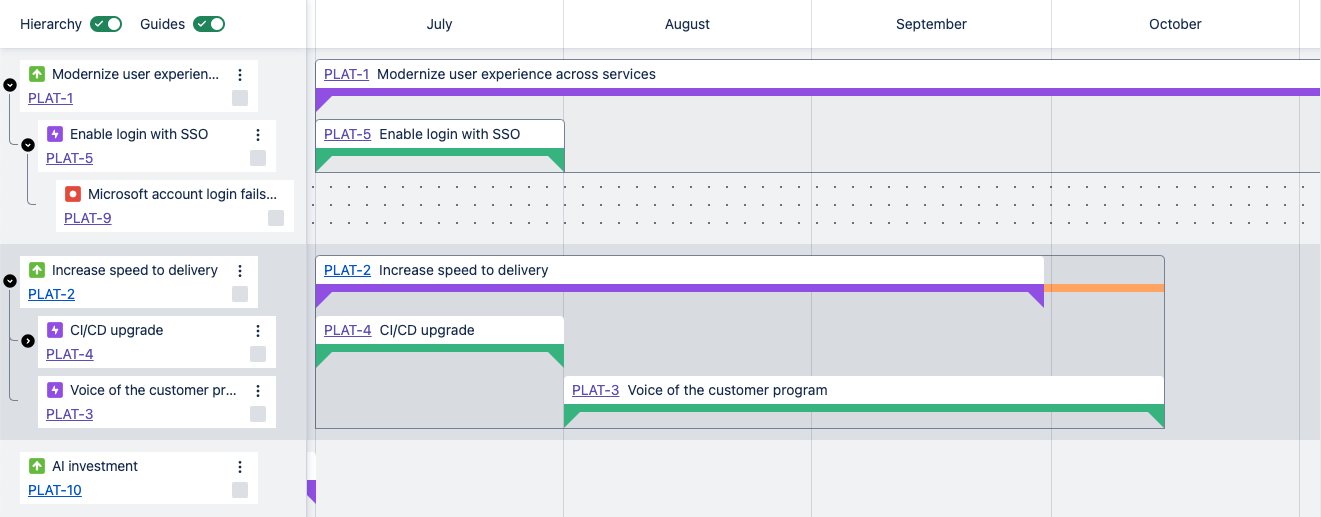Click the green initiative icon for Modernize user experience
Viewport: 1321px width, 517px height.
pyautogui.click(x=37, y=74)
